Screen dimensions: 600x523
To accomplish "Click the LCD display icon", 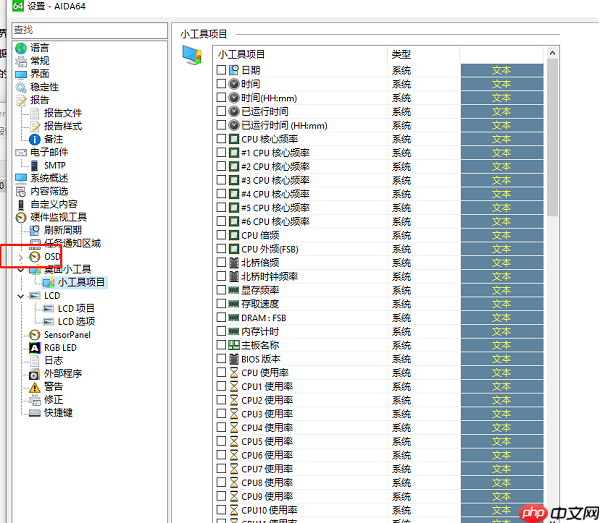I will (x=35, y=296).
